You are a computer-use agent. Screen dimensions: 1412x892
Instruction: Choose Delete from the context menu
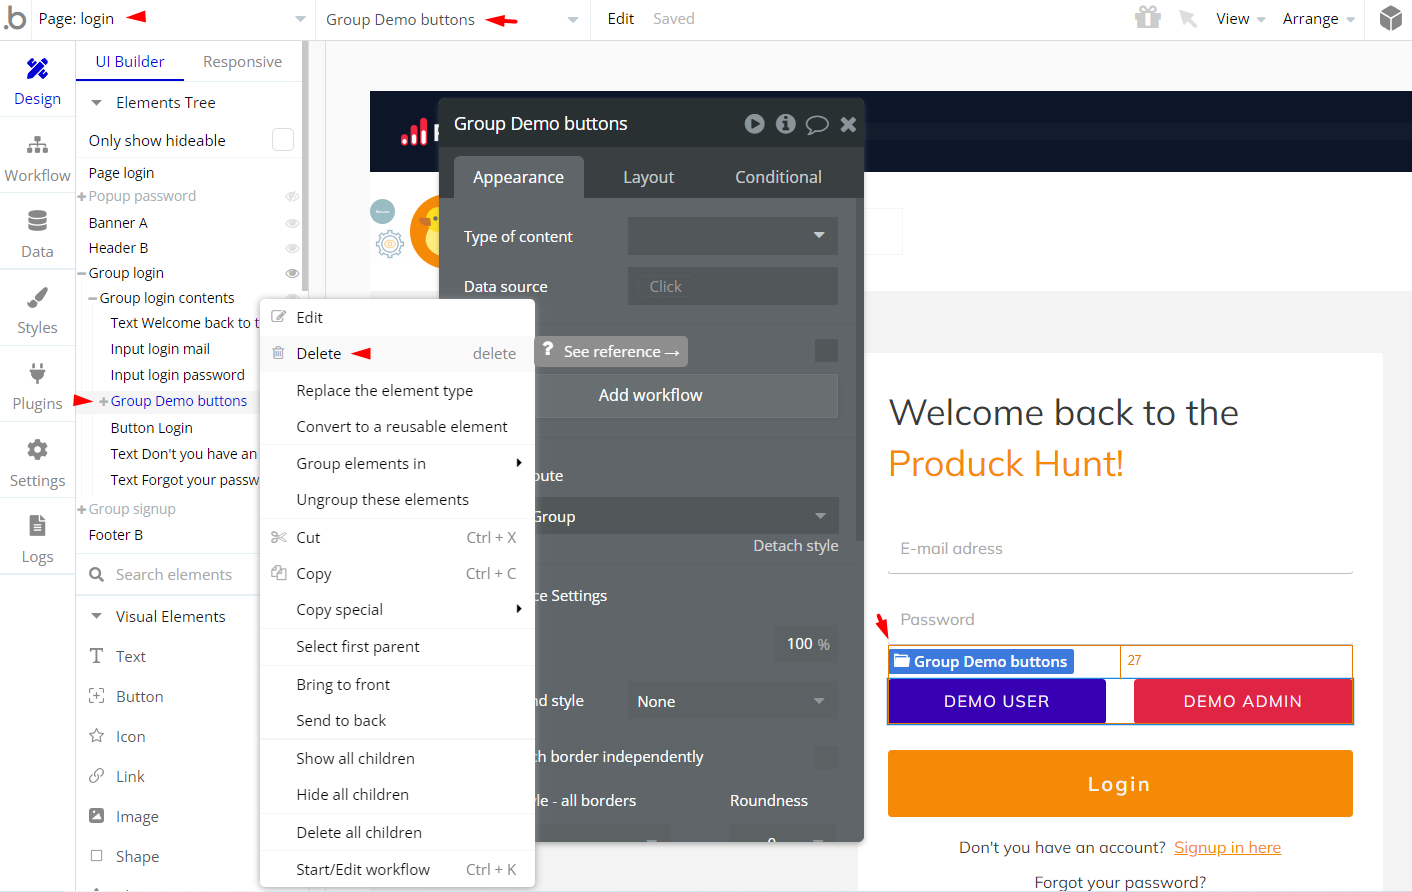[397, 353]
